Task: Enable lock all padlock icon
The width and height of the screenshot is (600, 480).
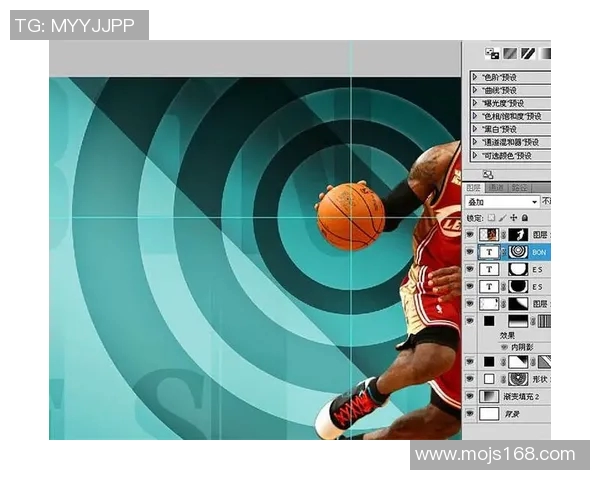Action: point(525,218)
